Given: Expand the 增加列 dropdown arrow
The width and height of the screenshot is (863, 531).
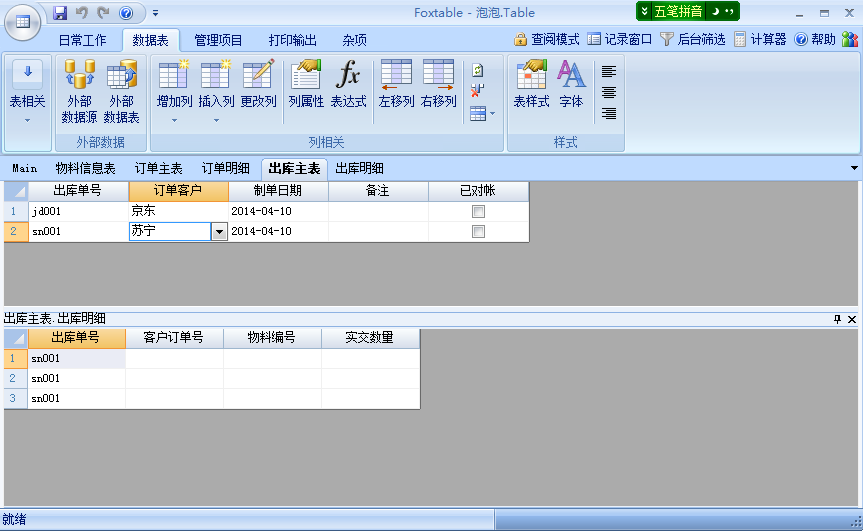Looking at the screenshot, I should 174,121.
